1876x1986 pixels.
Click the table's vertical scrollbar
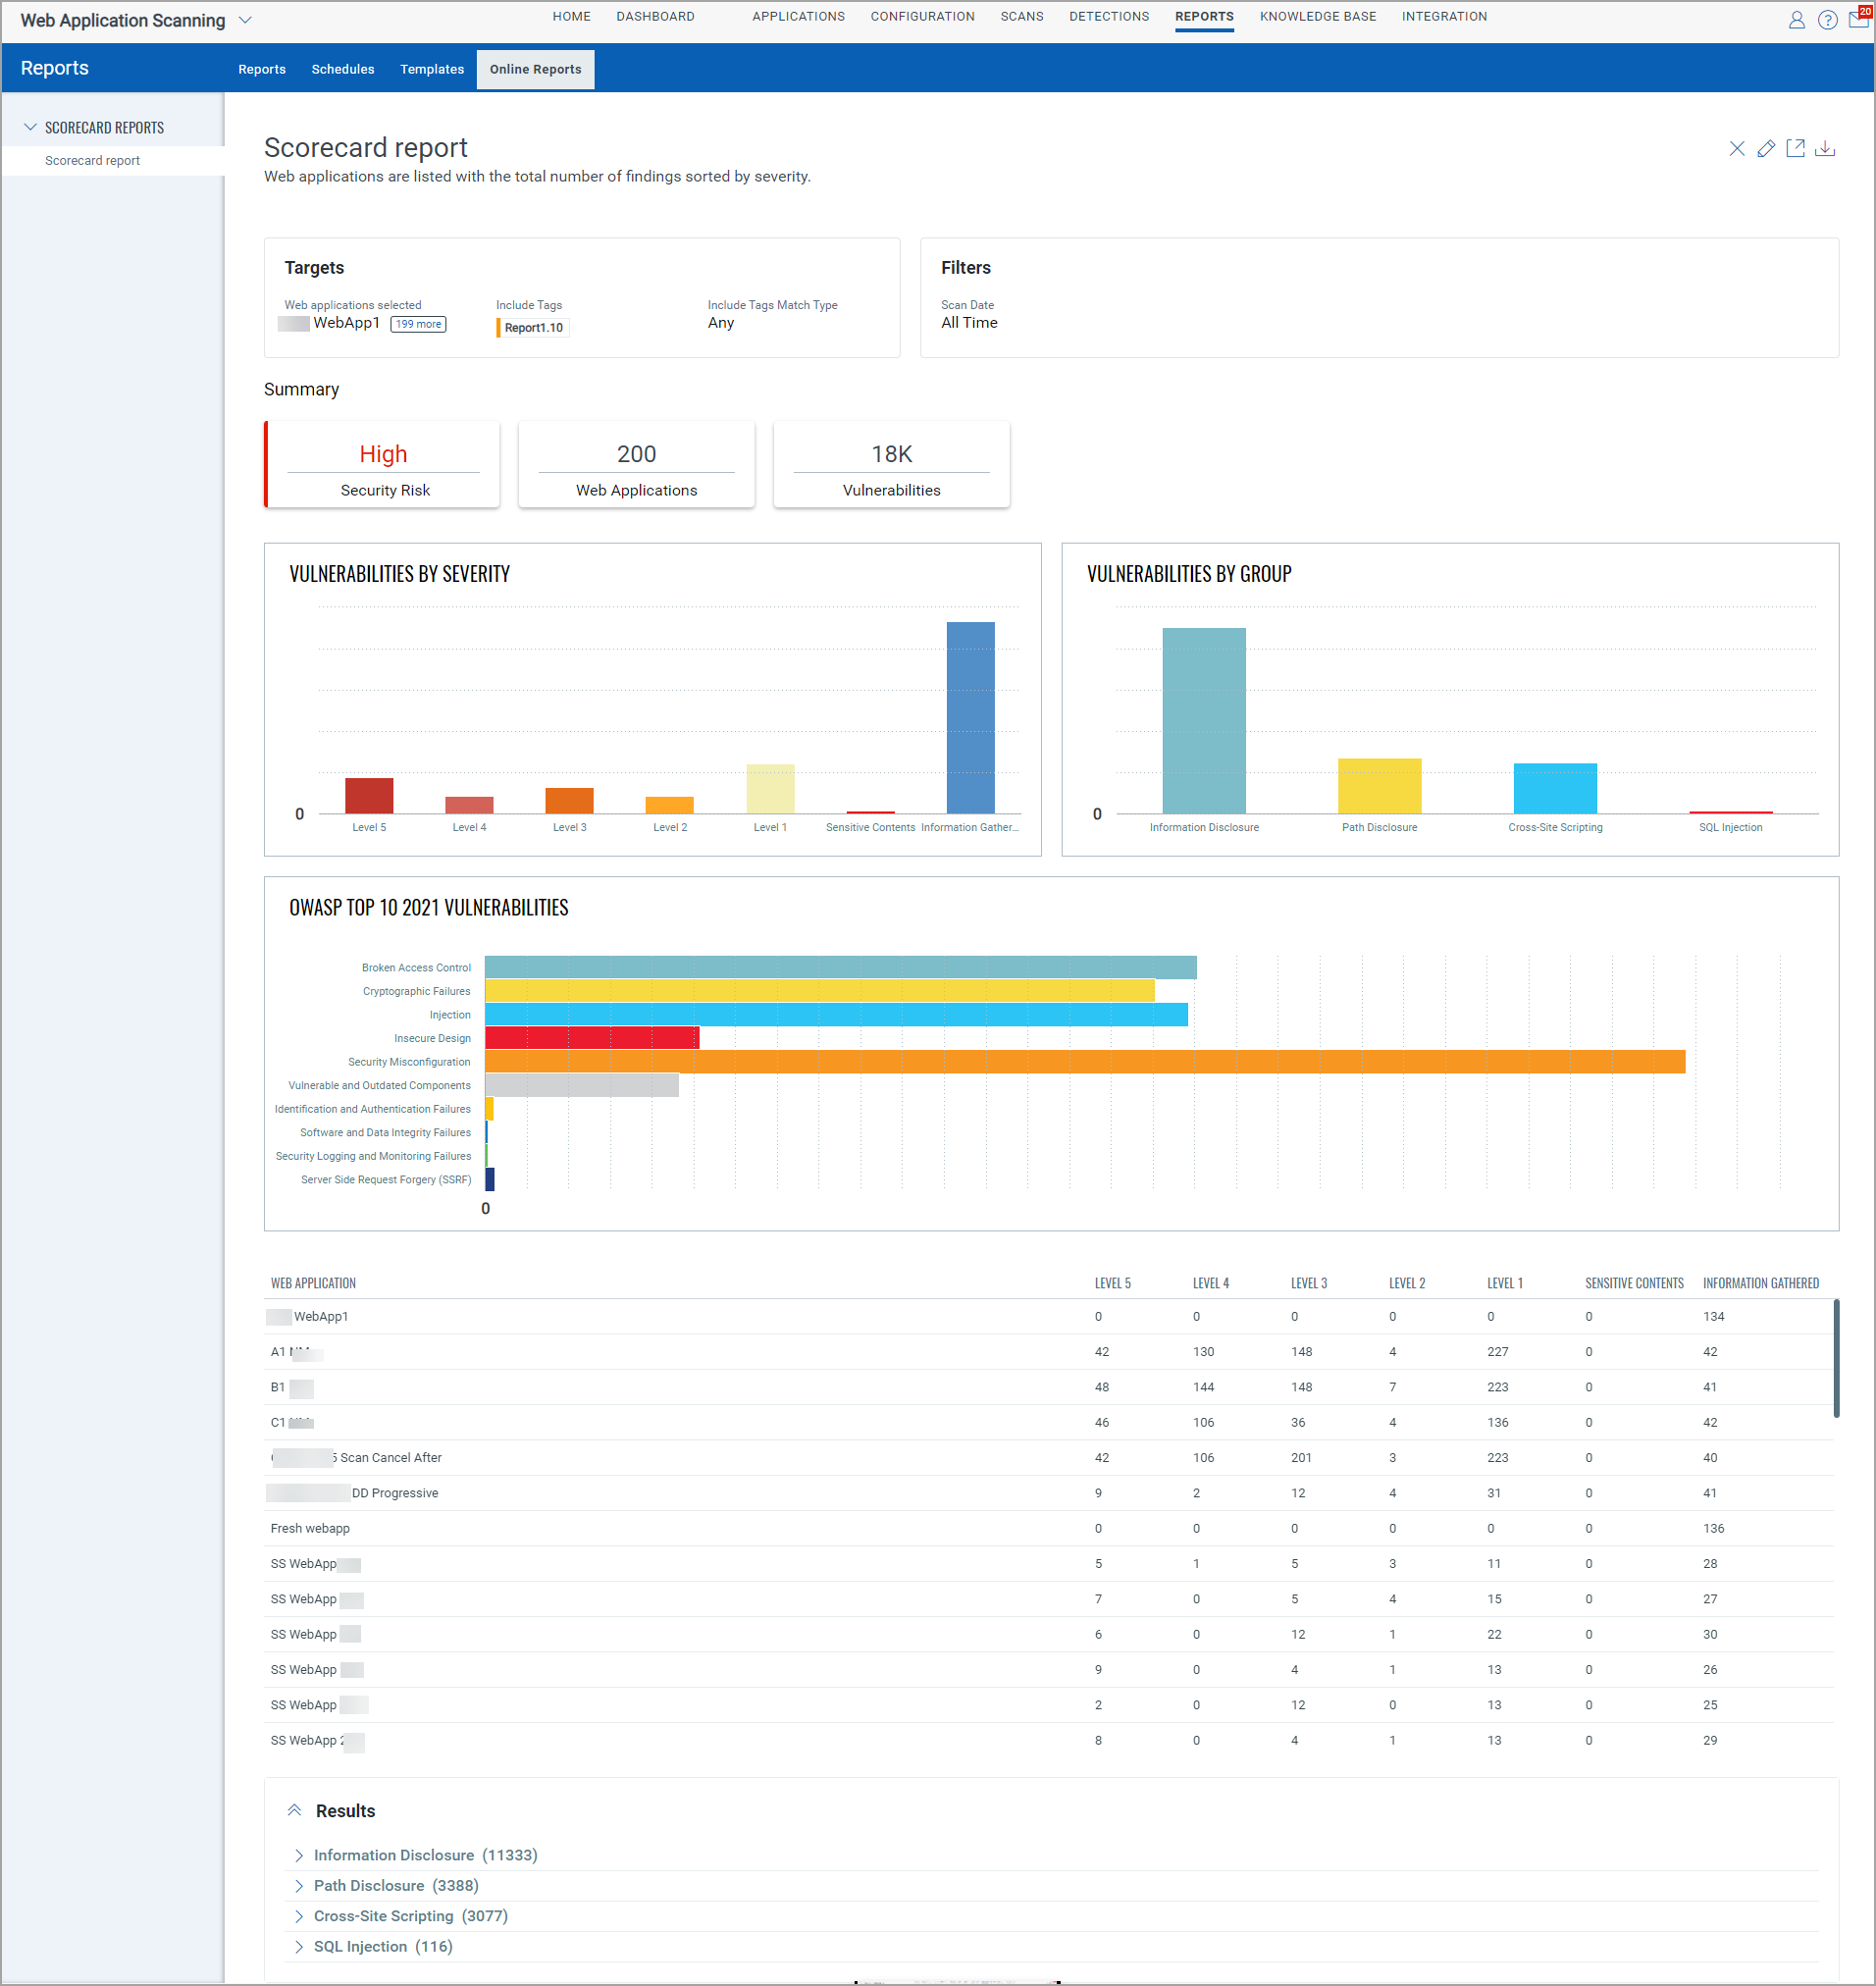click(1836, 1358)
